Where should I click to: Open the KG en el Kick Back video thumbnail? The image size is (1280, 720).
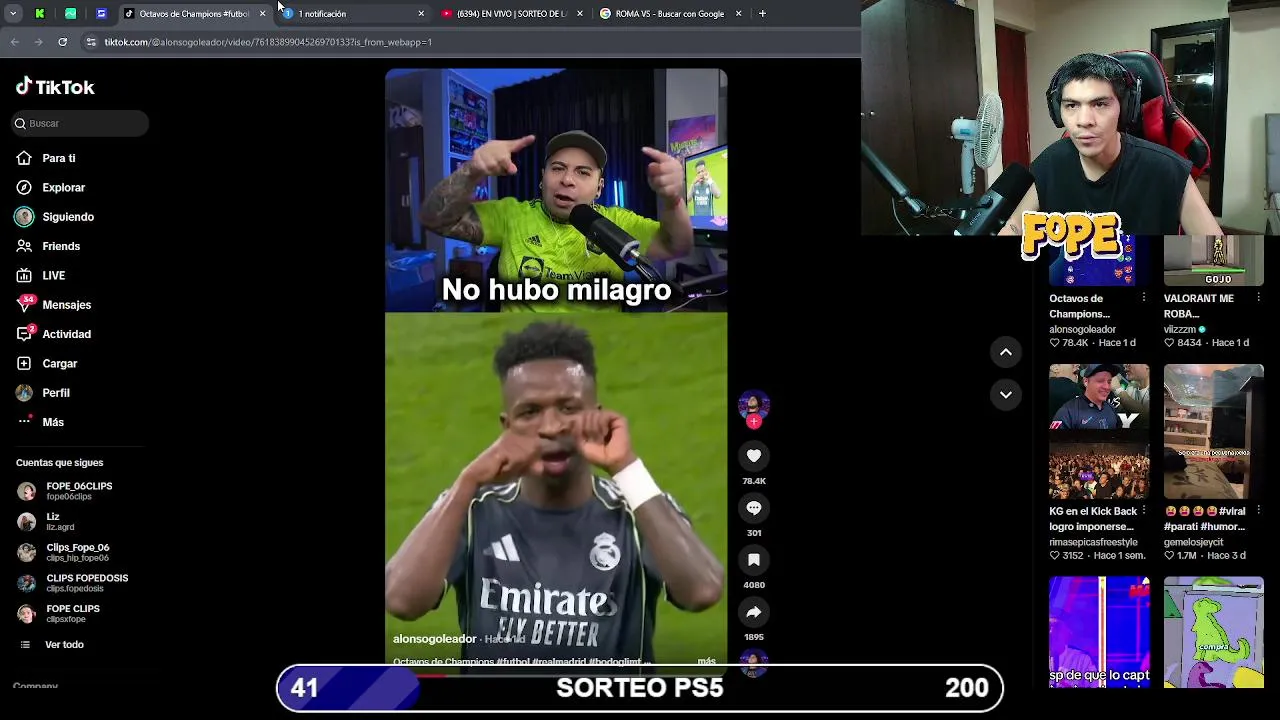(x=1099, y=431)
